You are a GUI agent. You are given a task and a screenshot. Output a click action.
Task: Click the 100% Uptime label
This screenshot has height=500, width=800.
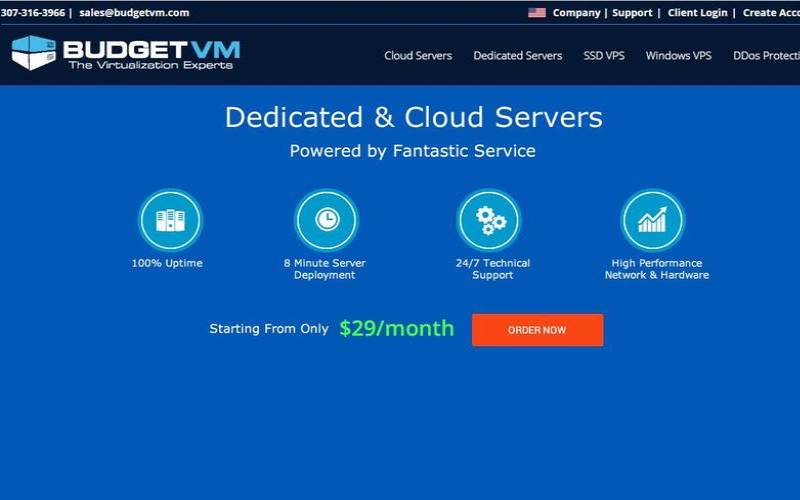[167, 263]
